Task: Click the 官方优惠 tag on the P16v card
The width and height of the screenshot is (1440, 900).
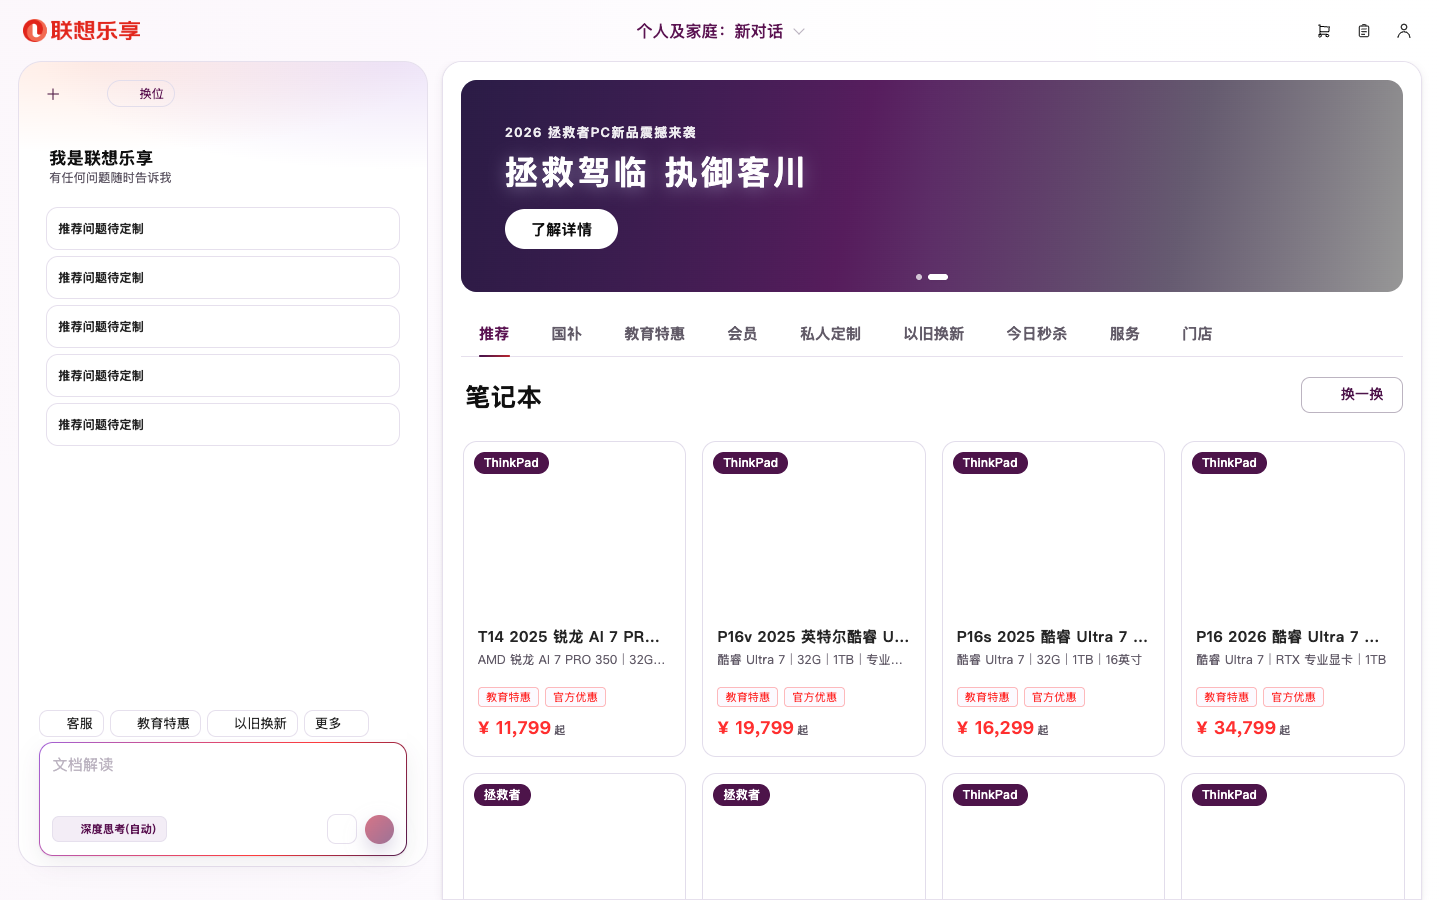Action: [815, 697]
